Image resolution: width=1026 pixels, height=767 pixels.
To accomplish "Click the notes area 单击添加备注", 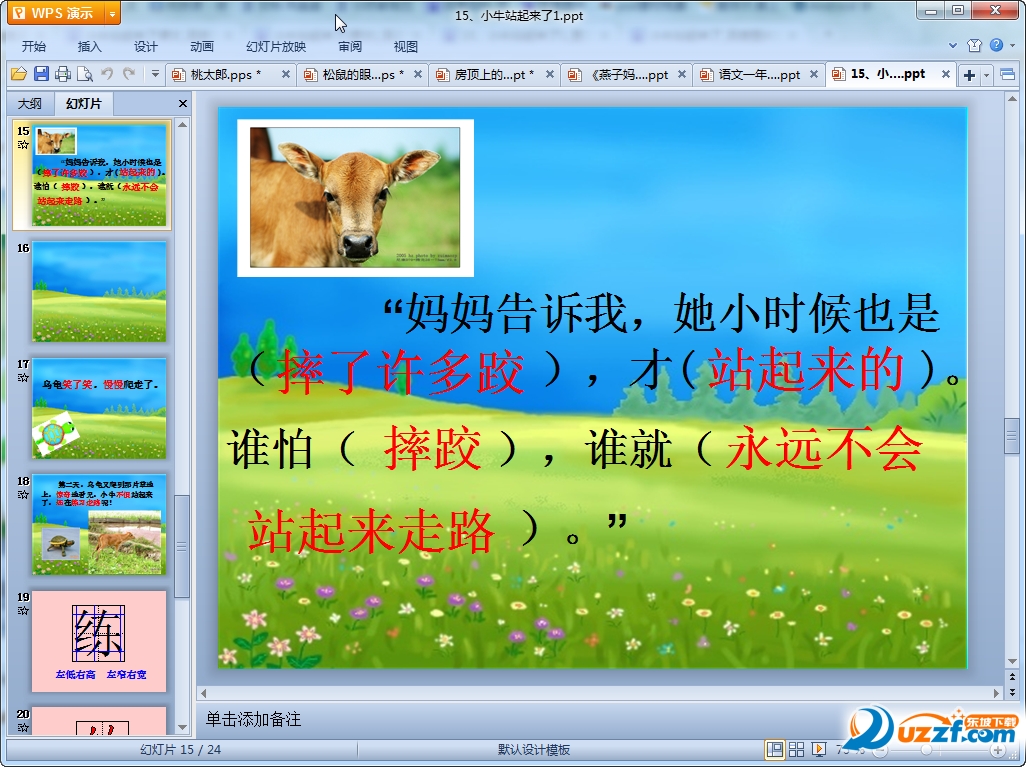I will click(253, 720).
